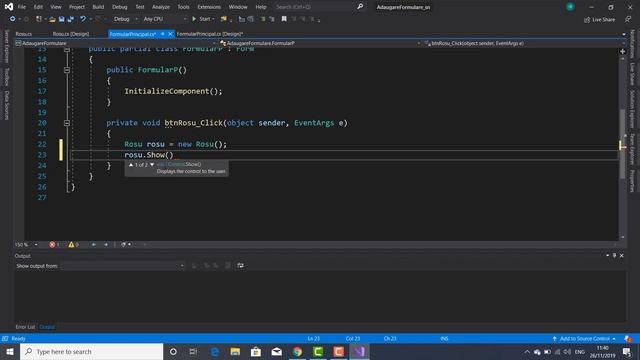
Task: Pin the FormularPrincipal.cs tab
Action: (x=162, y=34)
